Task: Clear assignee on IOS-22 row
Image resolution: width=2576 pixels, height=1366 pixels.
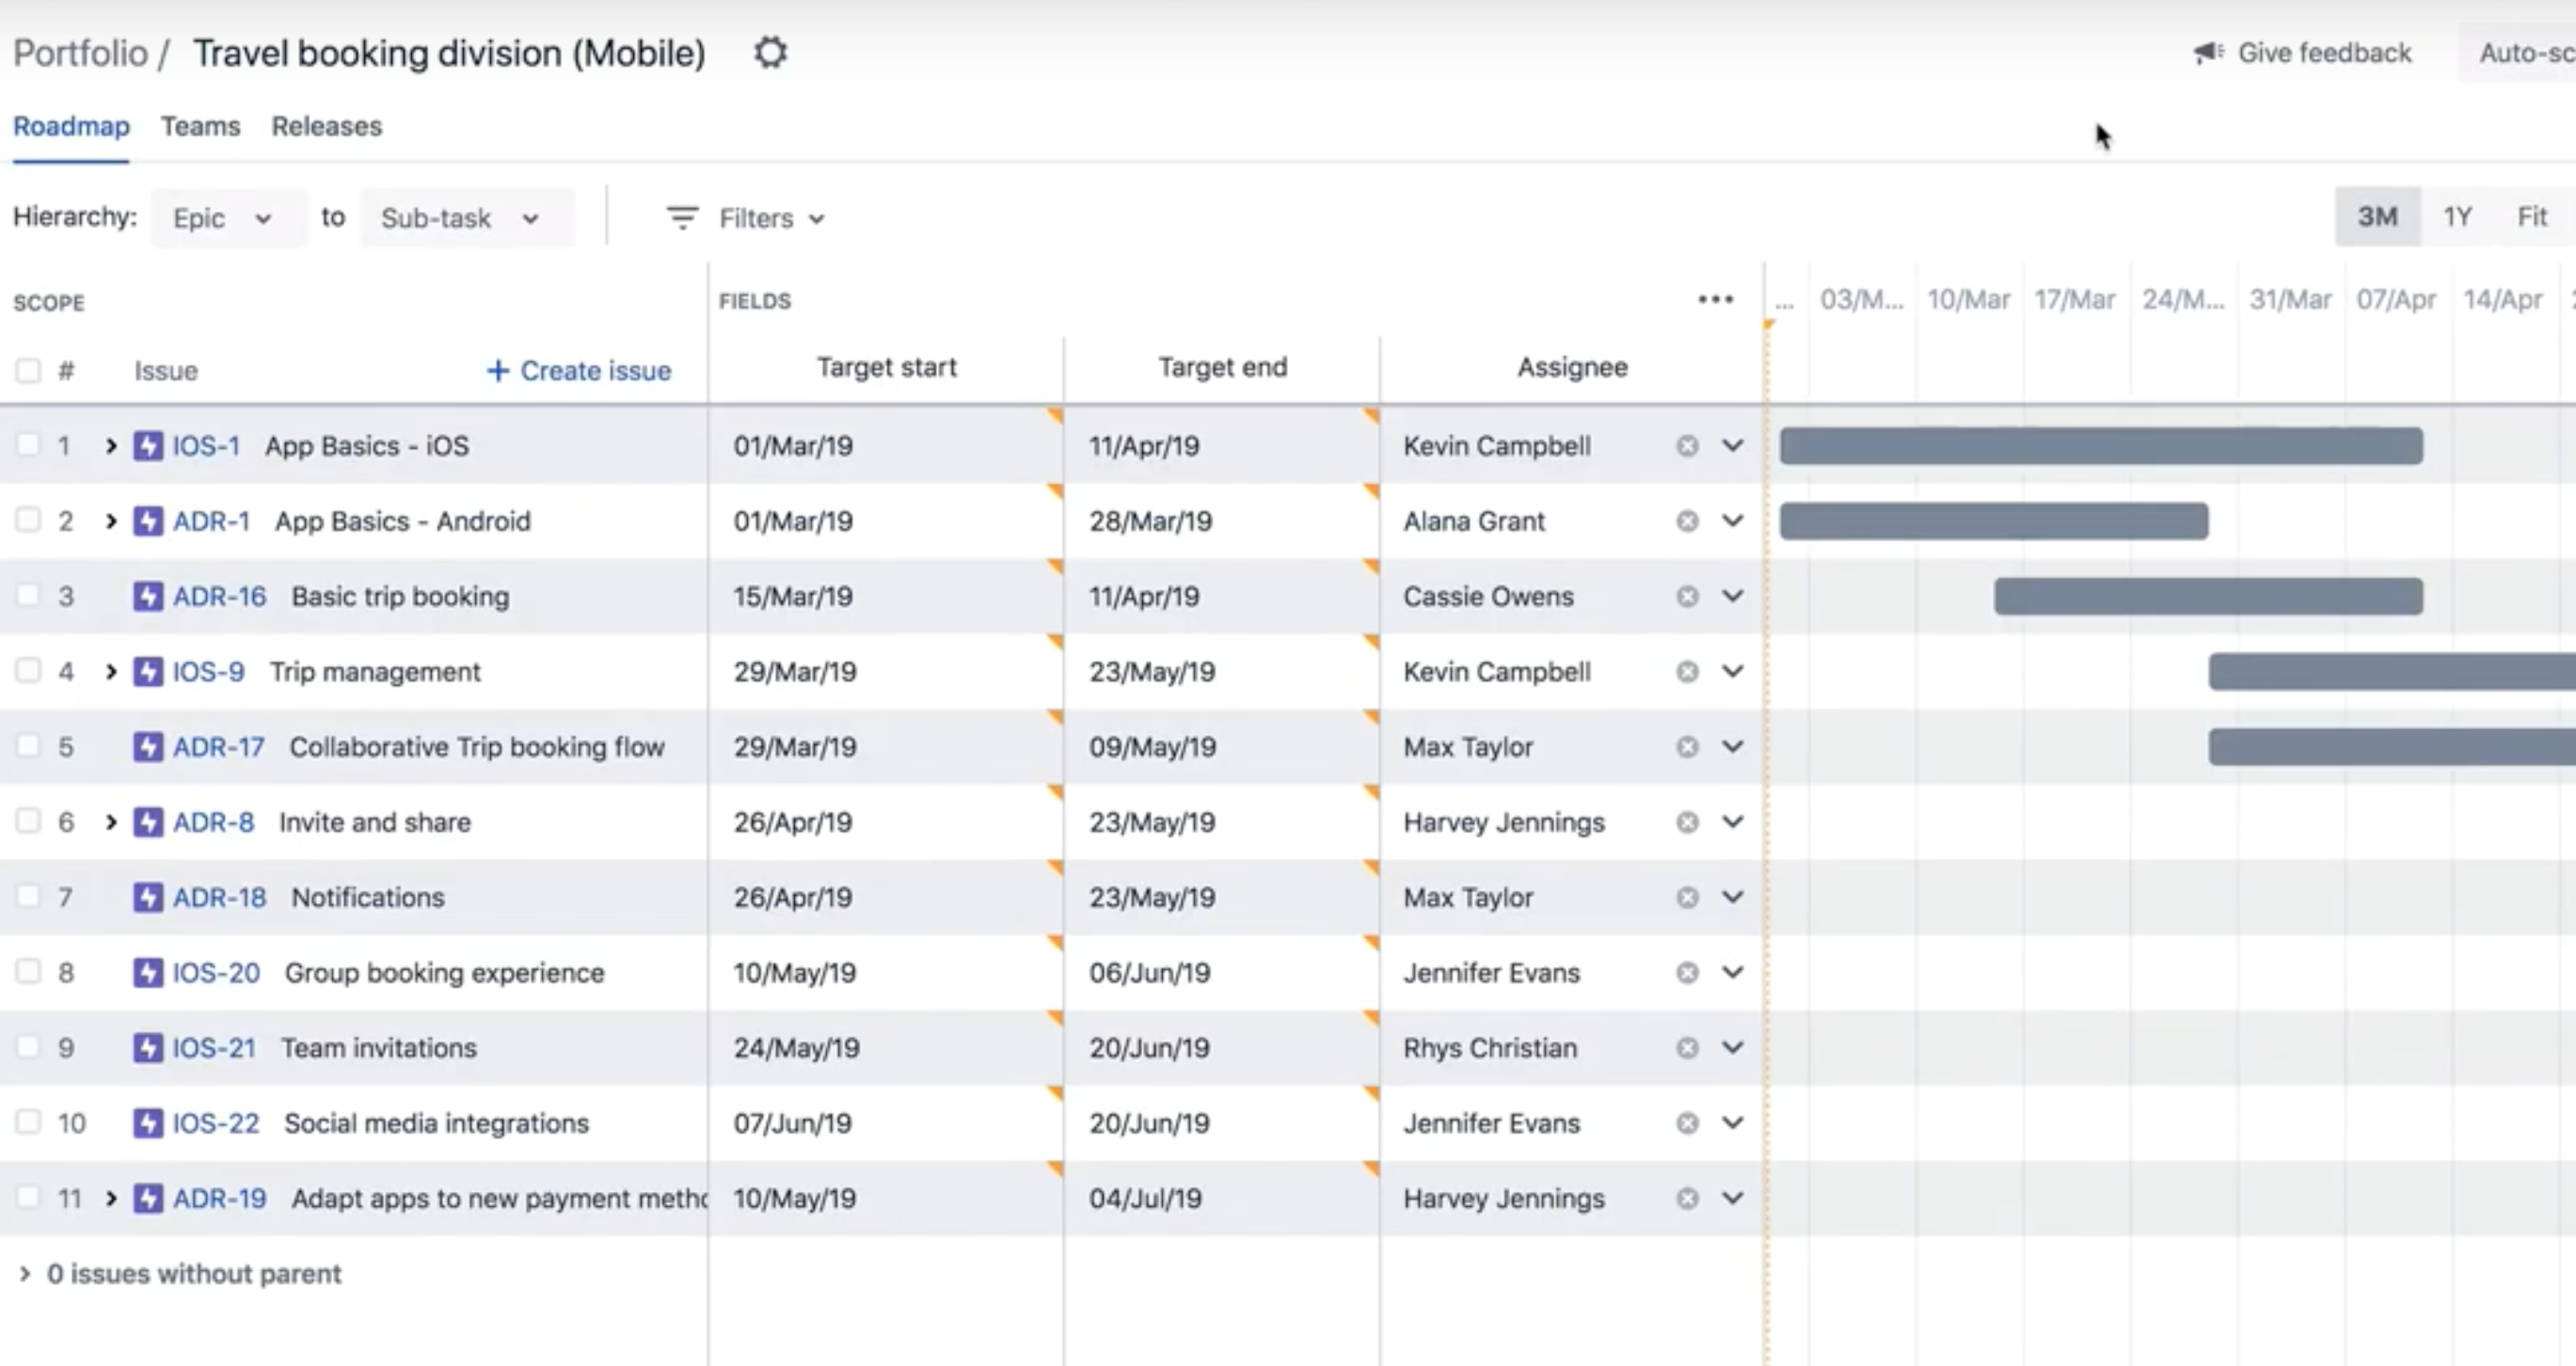Action: tap(1687, 1123)
